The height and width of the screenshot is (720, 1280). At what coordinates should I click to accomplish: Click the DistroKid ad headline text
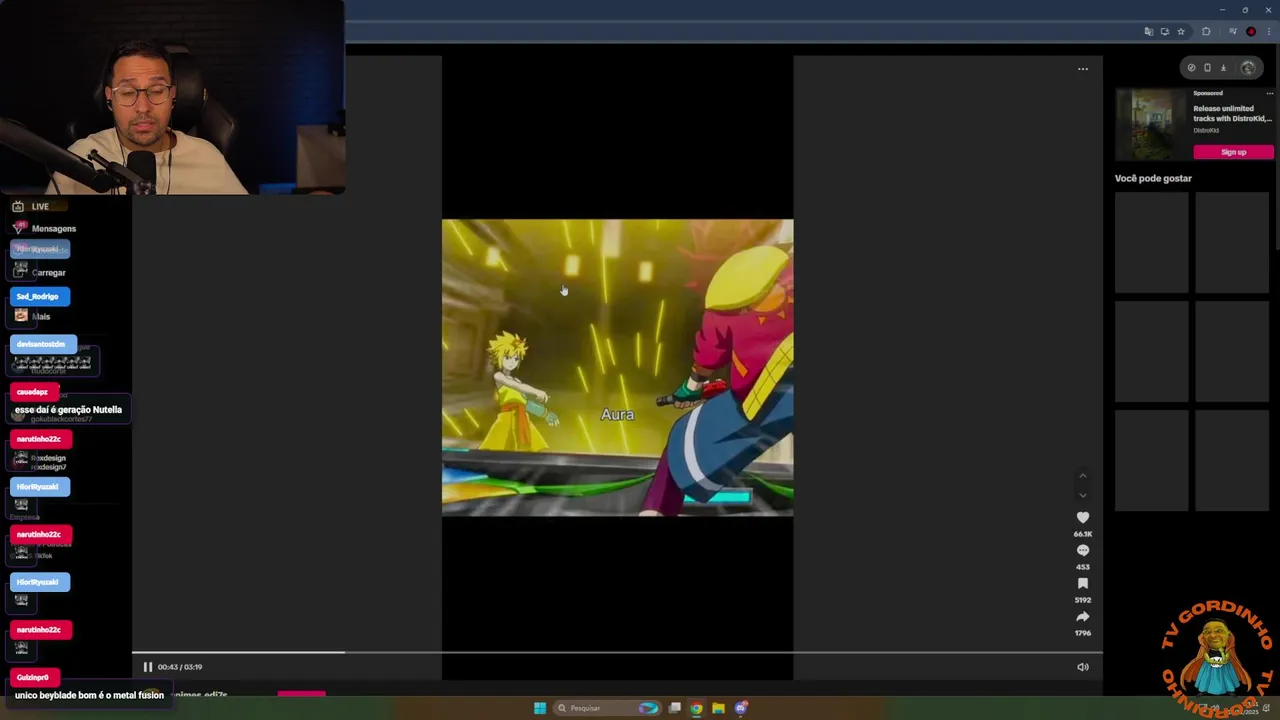1232,113
